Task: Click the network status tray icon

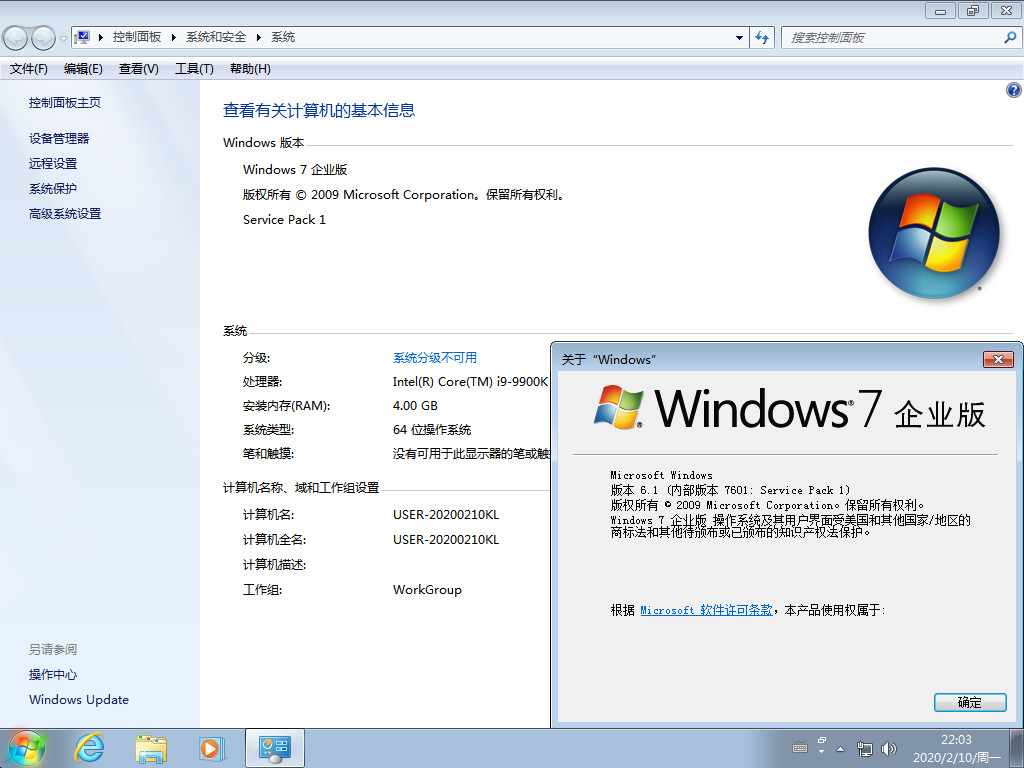Action: pyautogui.click(x=865, y=749)
